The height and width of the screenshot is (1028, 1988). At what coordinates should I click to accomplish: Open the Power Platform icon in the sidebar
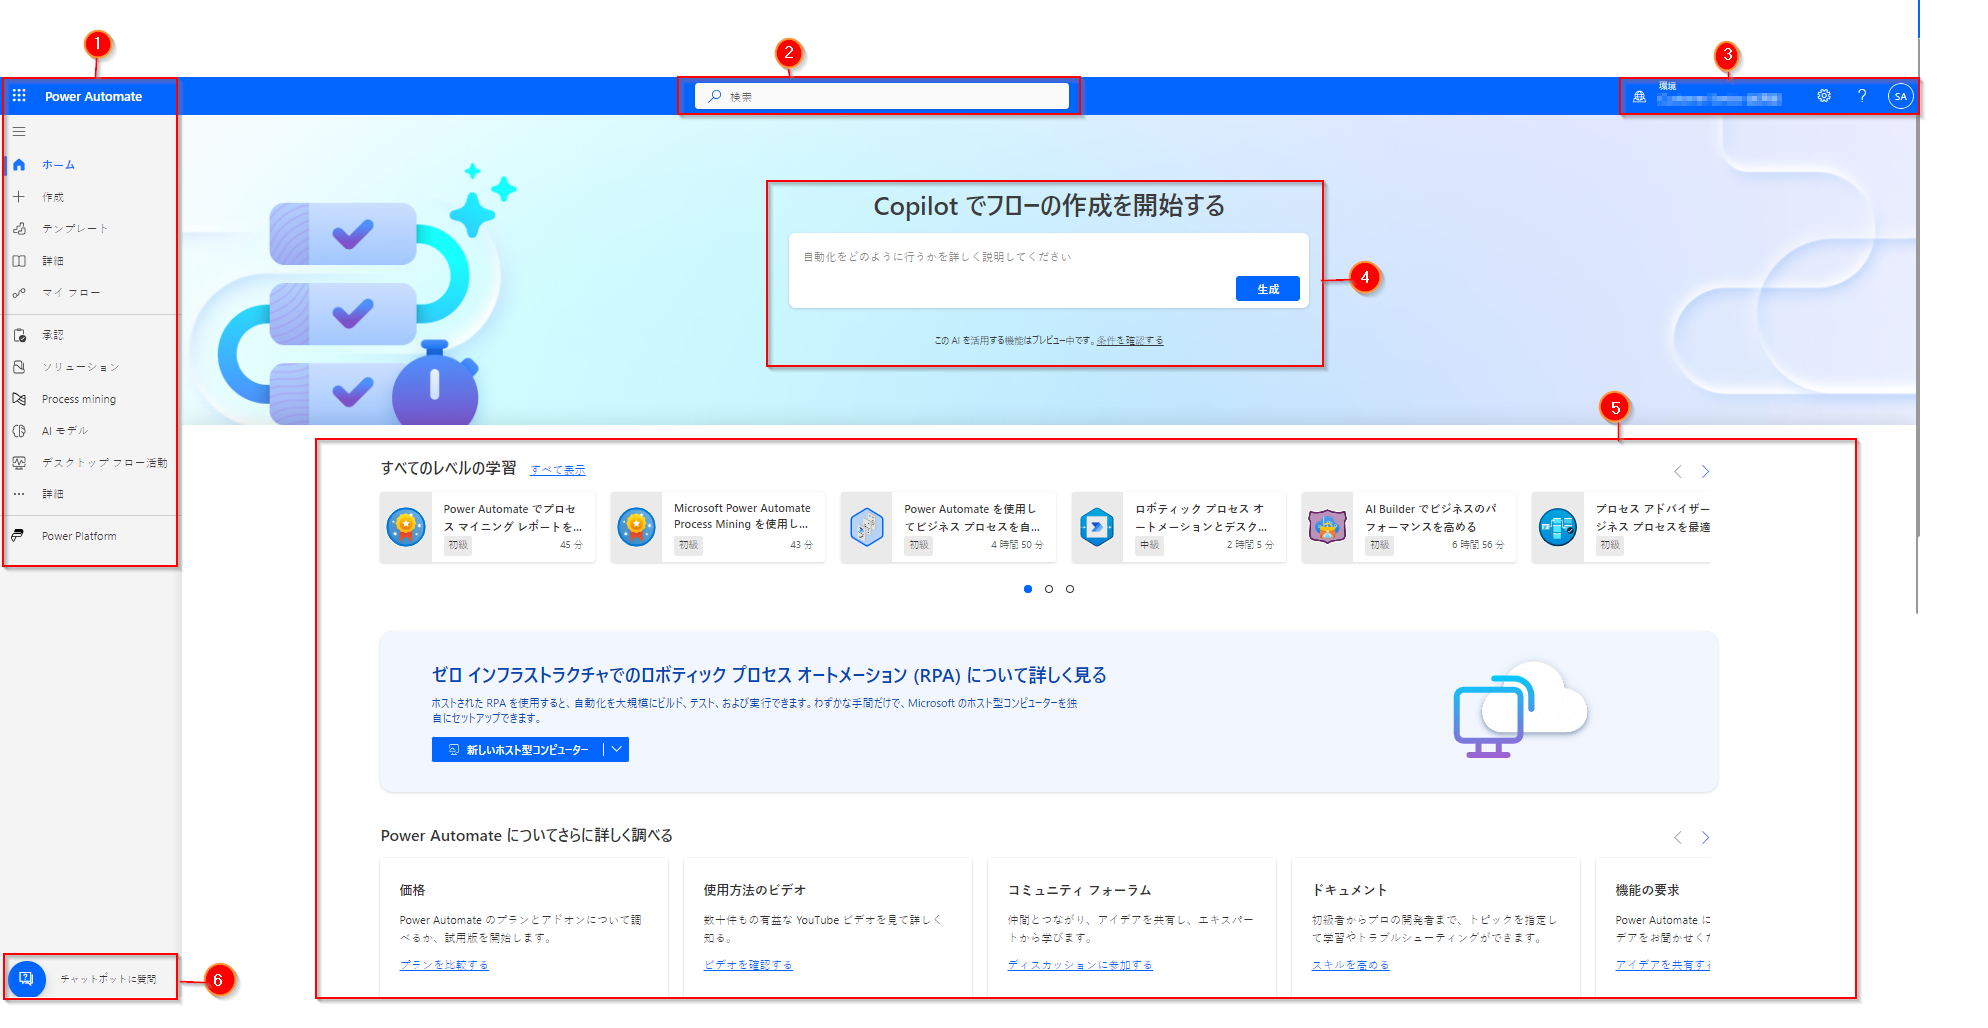(x=19, y=536)
